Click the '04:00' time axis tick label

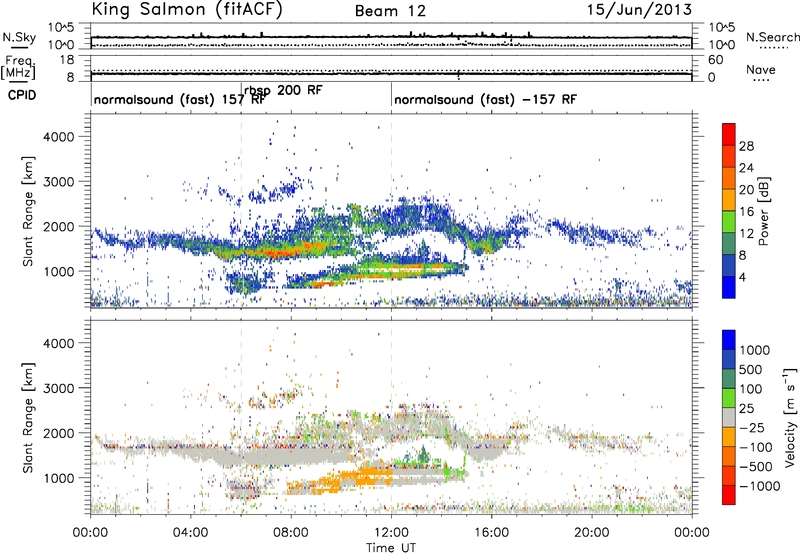tap(190, 533)
